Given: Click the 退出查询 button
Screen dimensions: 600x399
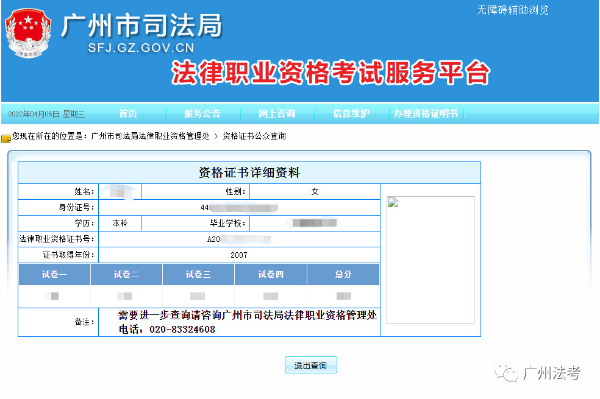Looking at the screenshot, I should tap(311, 365).
